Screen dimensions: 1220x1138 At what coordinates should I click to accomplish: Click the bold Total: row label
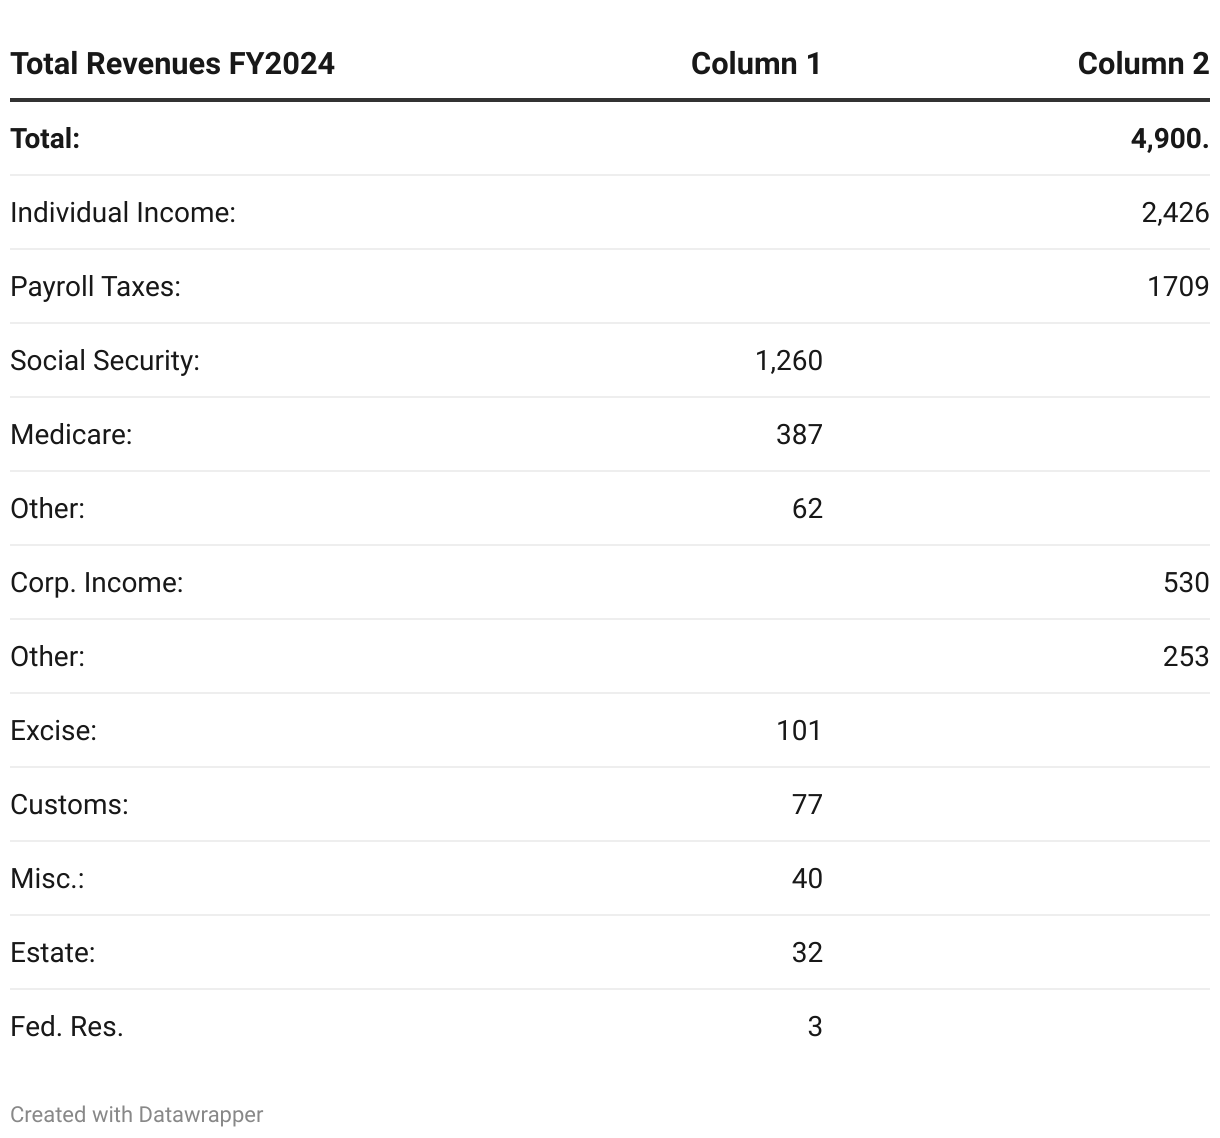point(45,139)
